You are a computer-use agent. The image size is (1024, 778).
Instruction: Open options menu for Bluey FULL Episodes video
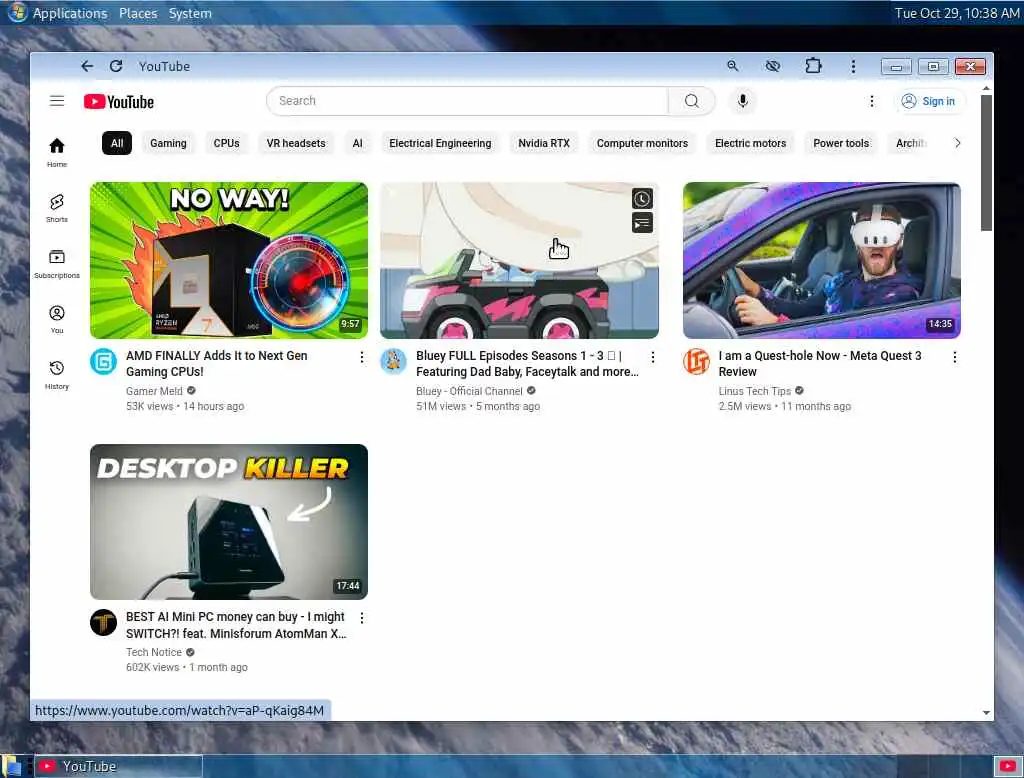click(652, 357)
